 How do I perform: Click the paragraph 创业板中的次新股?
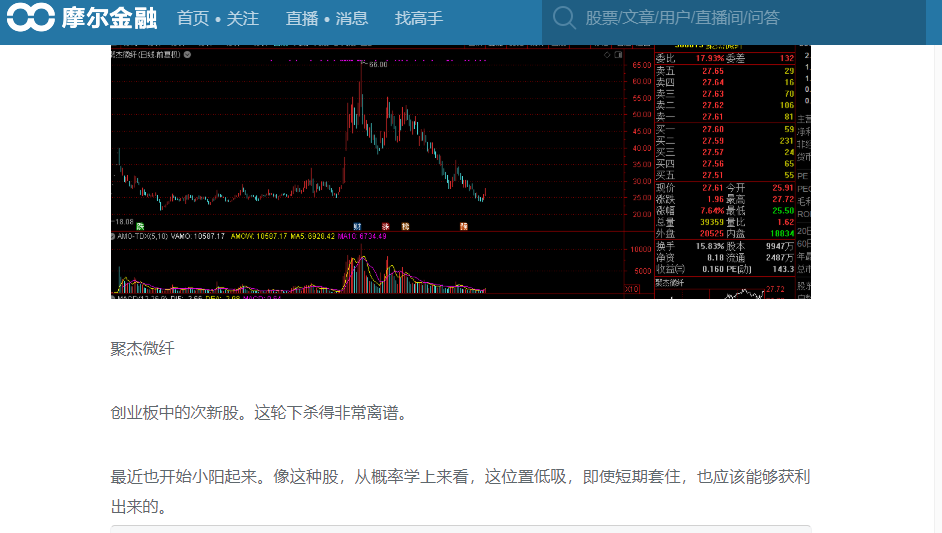(260, 413)
